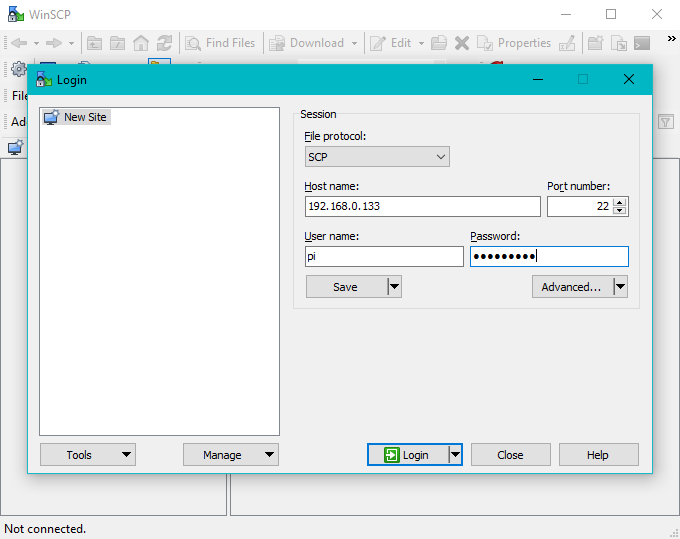Go back using the toolbar back arrow
The width and height of the screenshot is (680, 539).
19,43
